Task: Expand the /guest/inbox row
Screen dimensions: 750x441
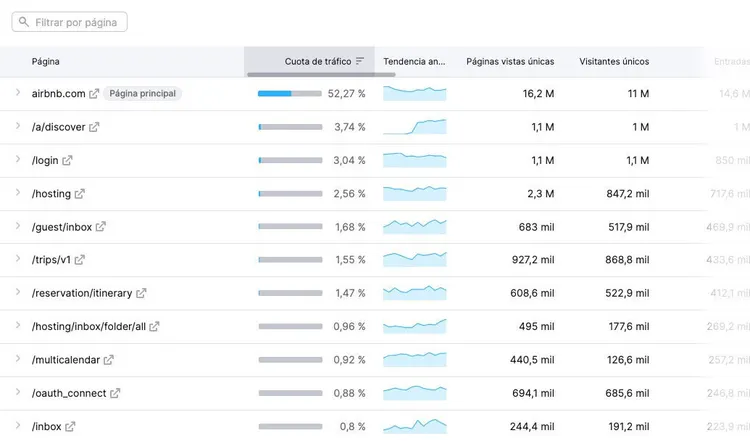Action: [x=18, y=226]
